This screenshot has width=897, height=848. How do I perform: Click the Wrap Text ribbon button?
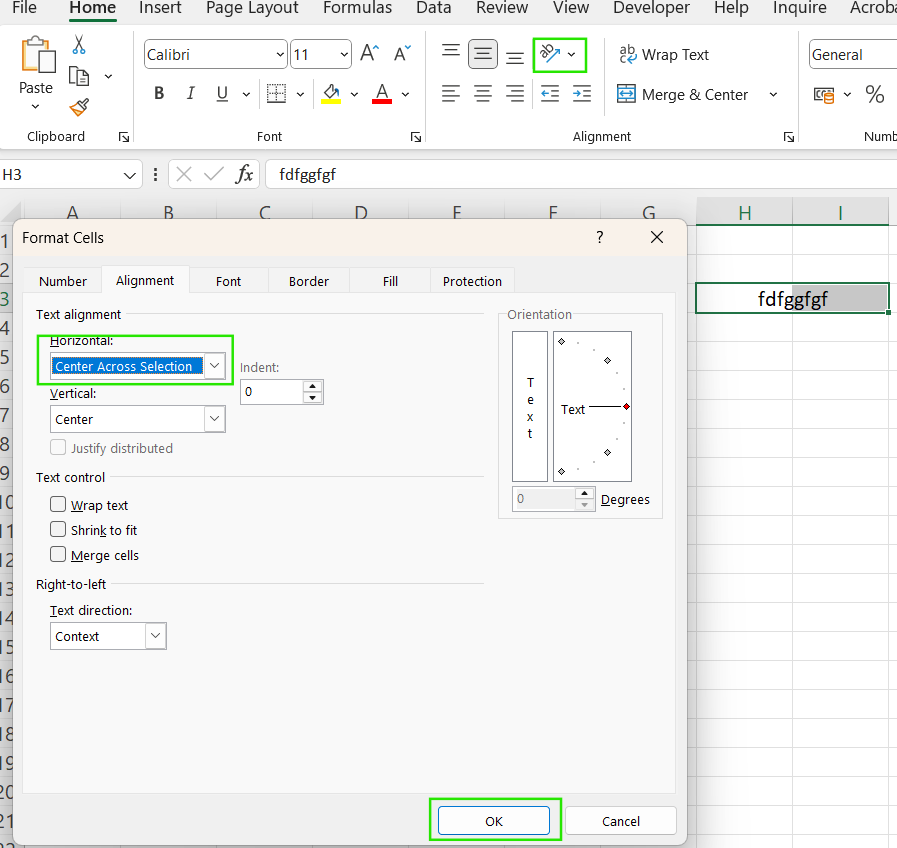point(664,54)
